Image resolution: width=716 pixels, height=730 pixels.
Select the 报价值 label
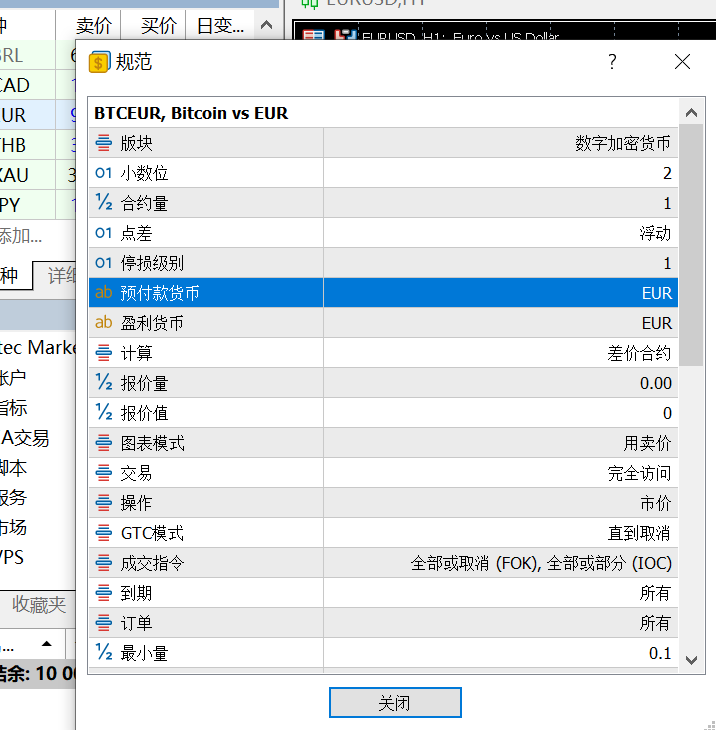144,413
